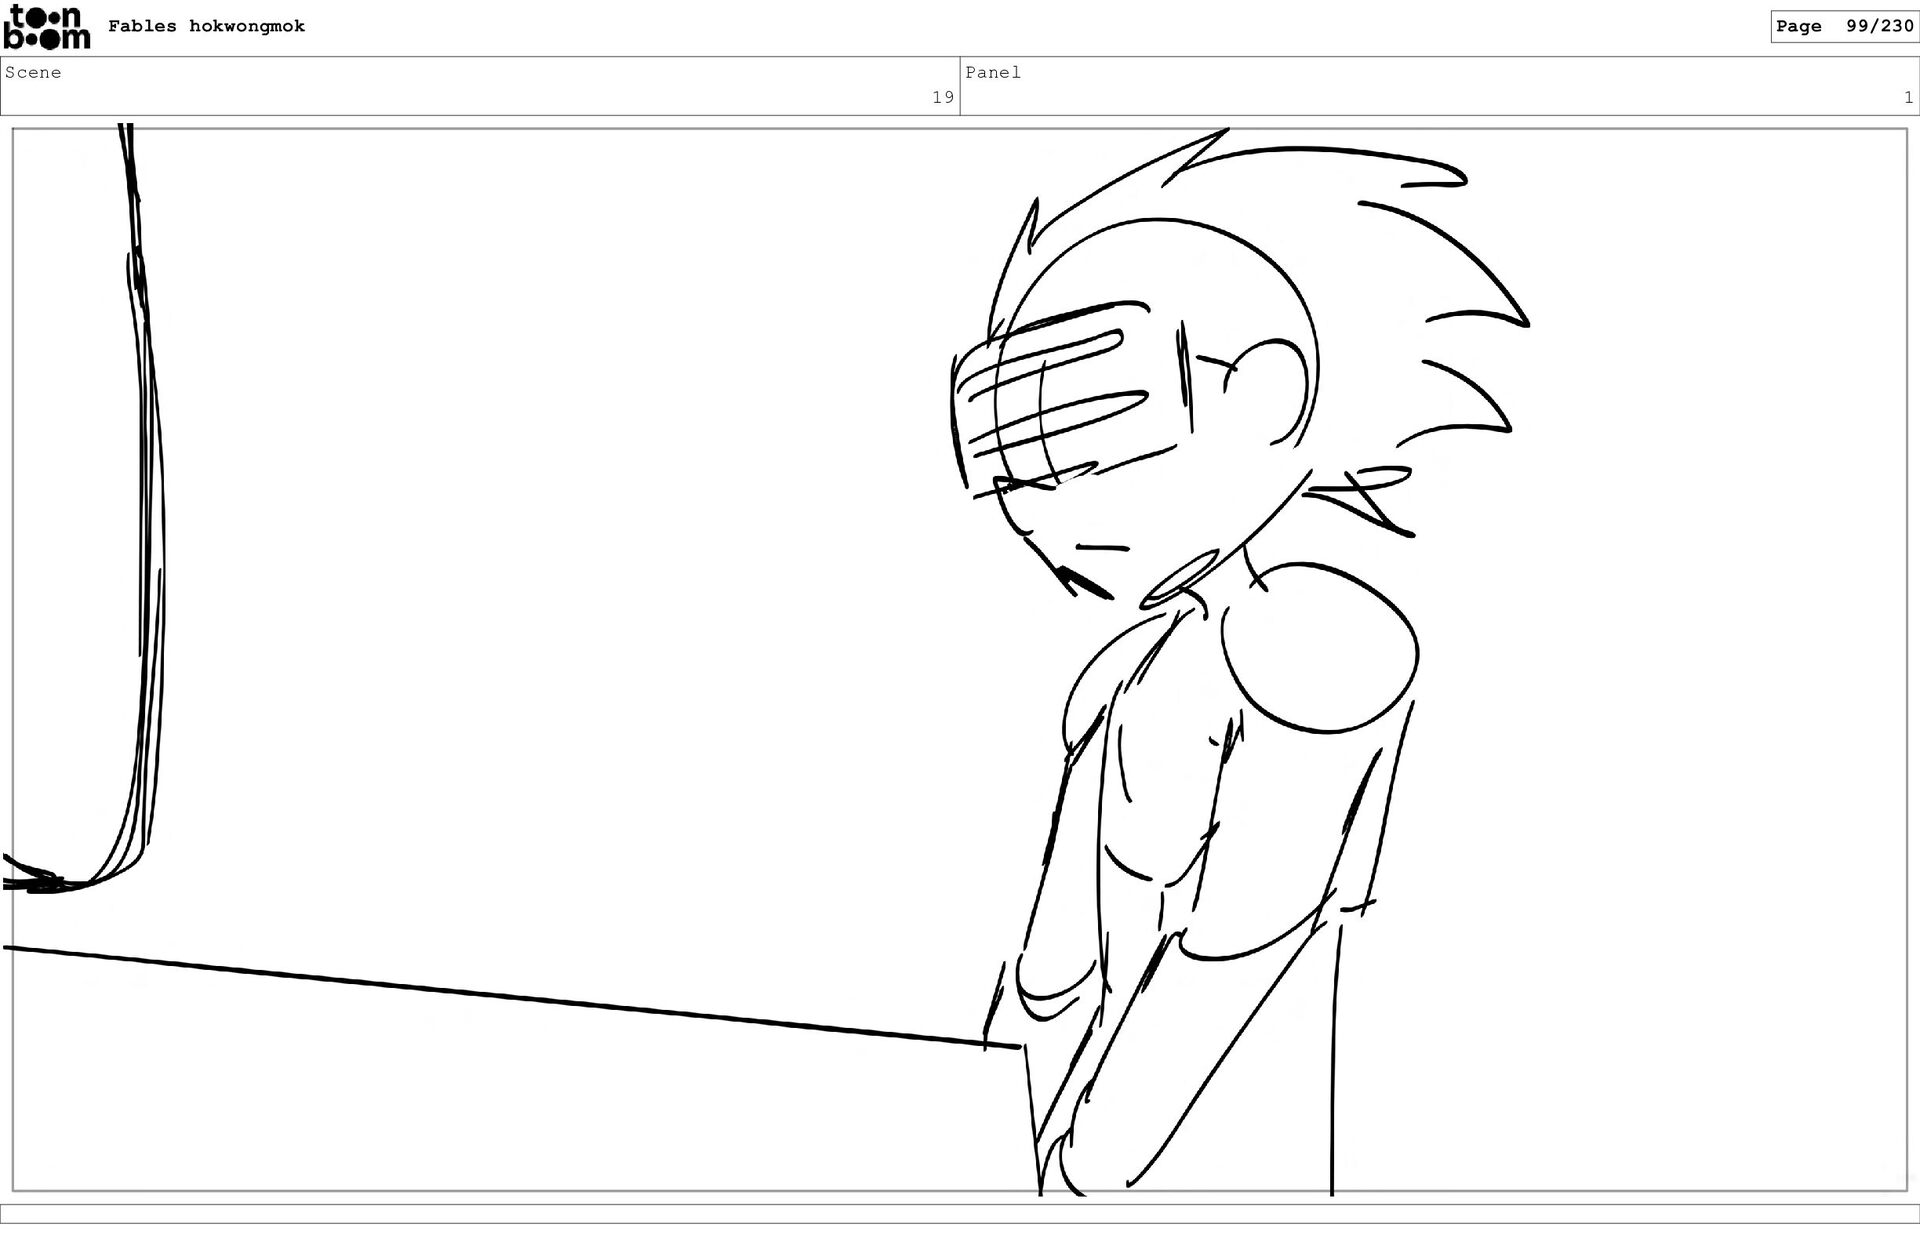Click the Toon Boom logo
Screen dimensions: 1920x1242
(x=46, y=27)
